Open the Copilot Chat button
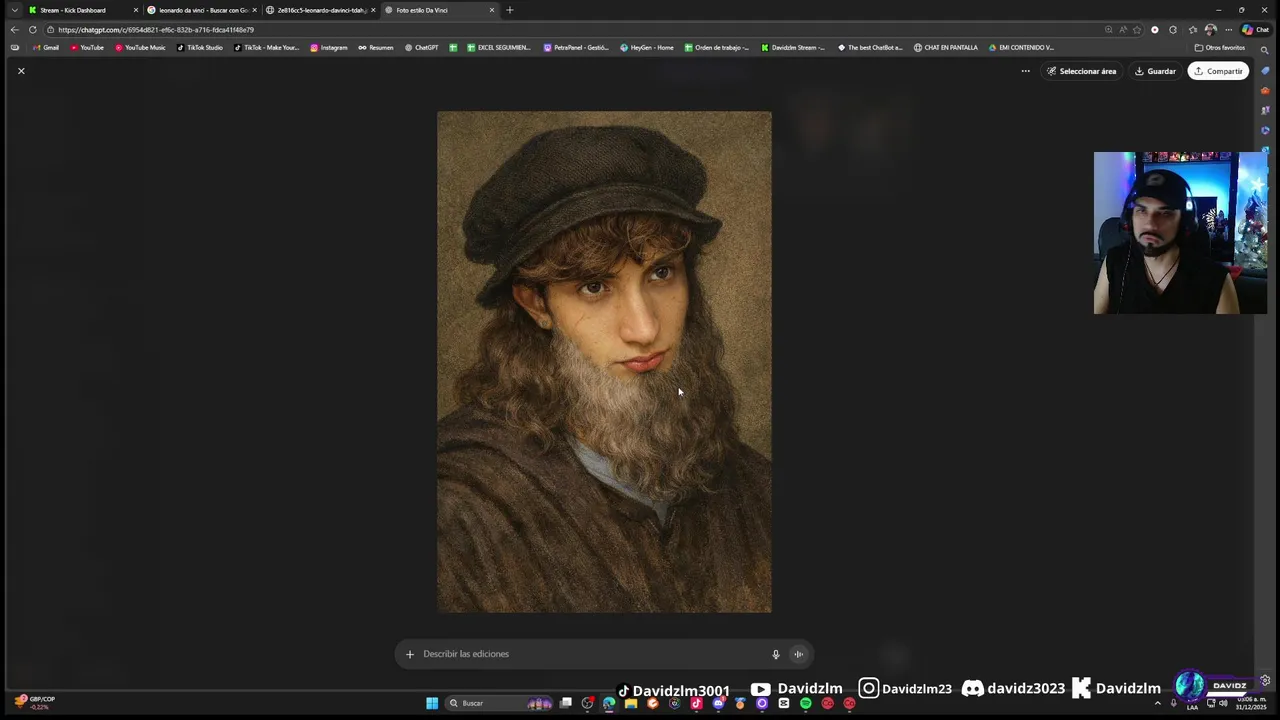Viewport: 1280px width, 720px height. [1255, 29]
